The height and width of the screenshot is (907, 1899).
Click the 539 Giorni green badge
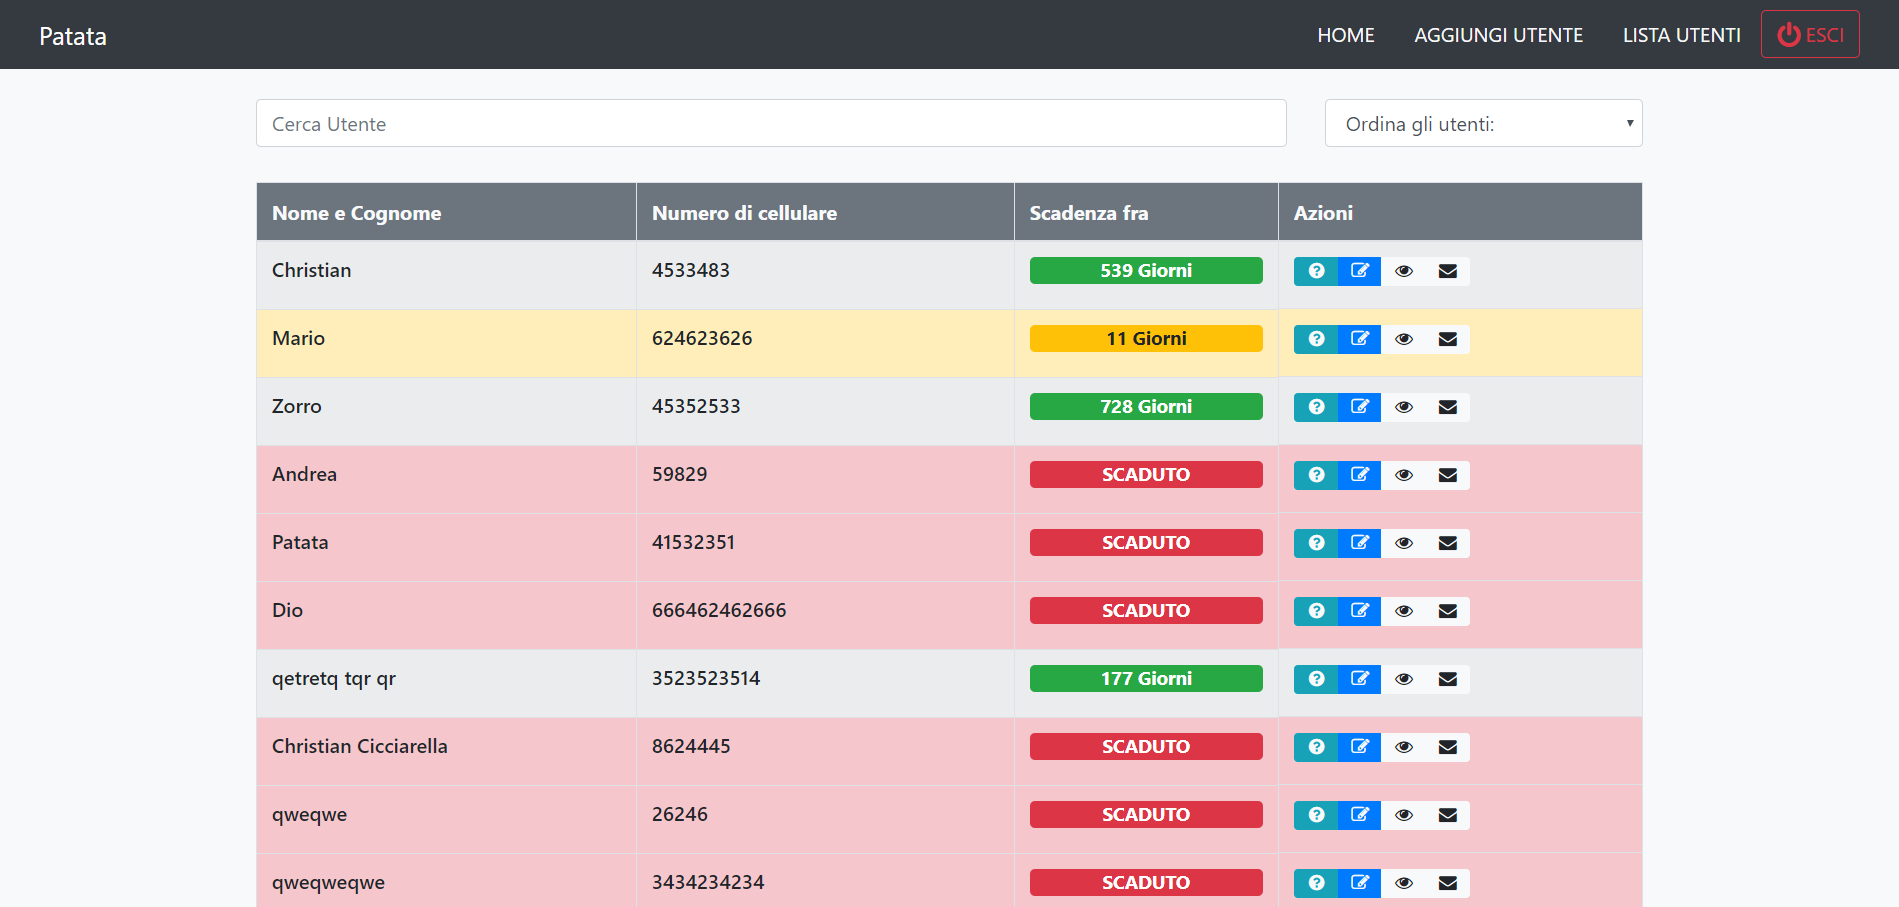[1146, 270]
